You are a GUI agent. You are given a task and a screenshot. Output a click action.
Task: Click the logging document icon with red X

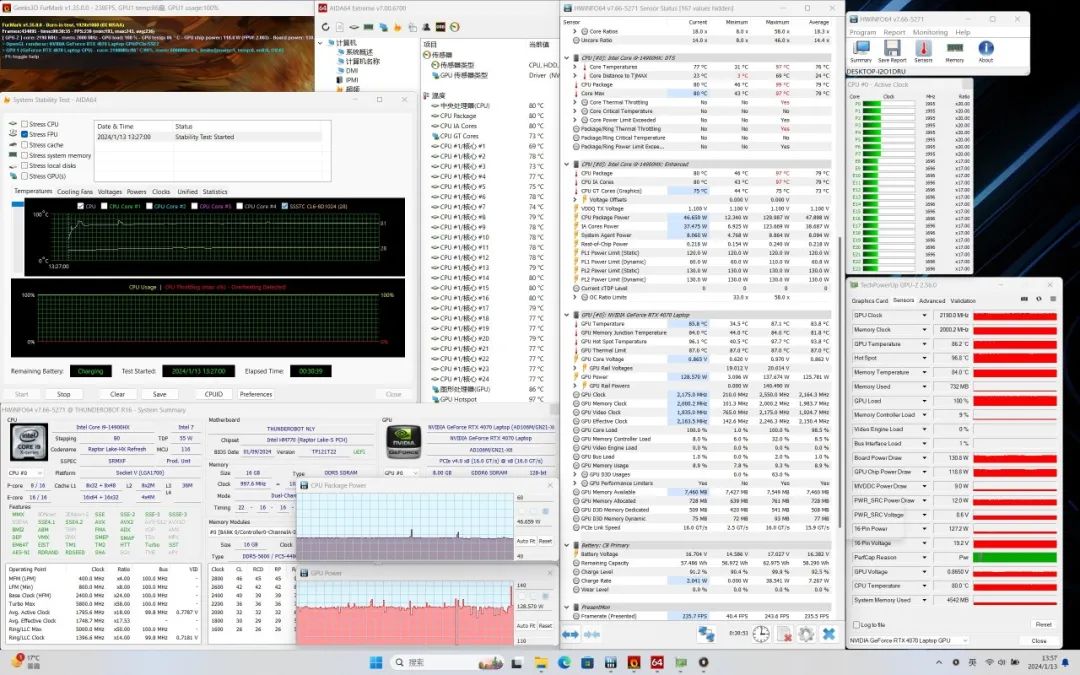pyautogui.click(x=784, y=634)
